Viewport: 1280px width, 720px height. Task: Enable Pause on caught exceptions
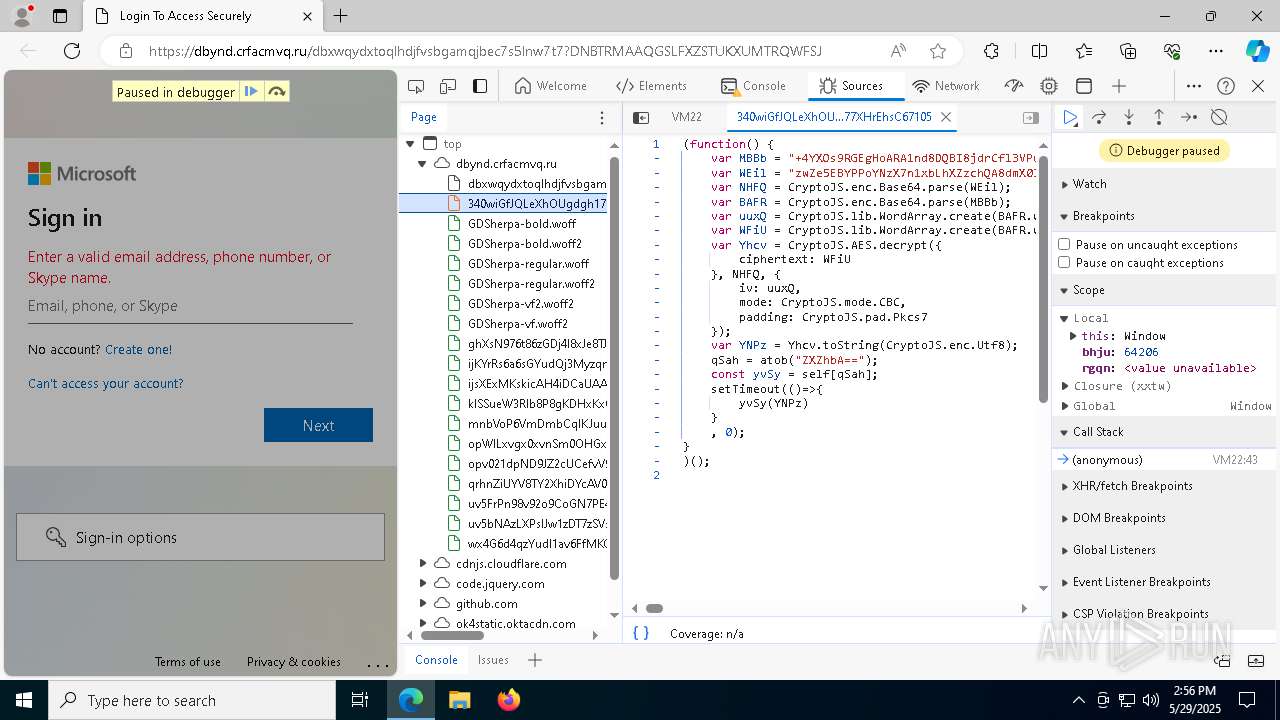click(x=1064, y=262)
